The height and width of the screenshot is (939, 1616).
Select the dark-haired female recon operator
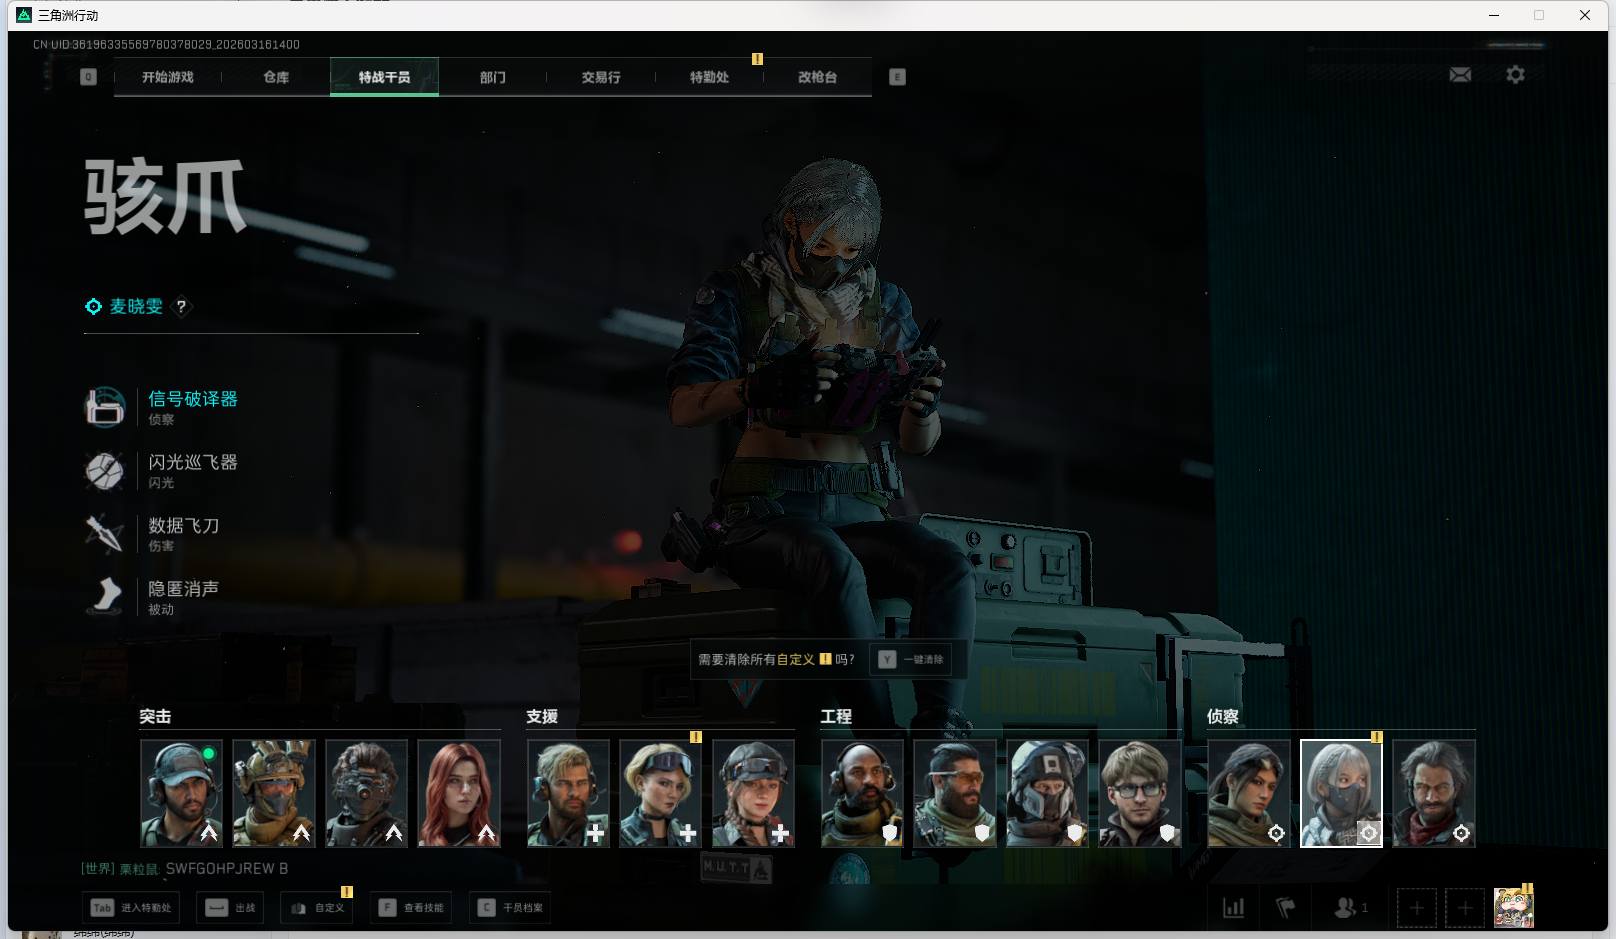pyautogui.click(x=1249, y=793)
